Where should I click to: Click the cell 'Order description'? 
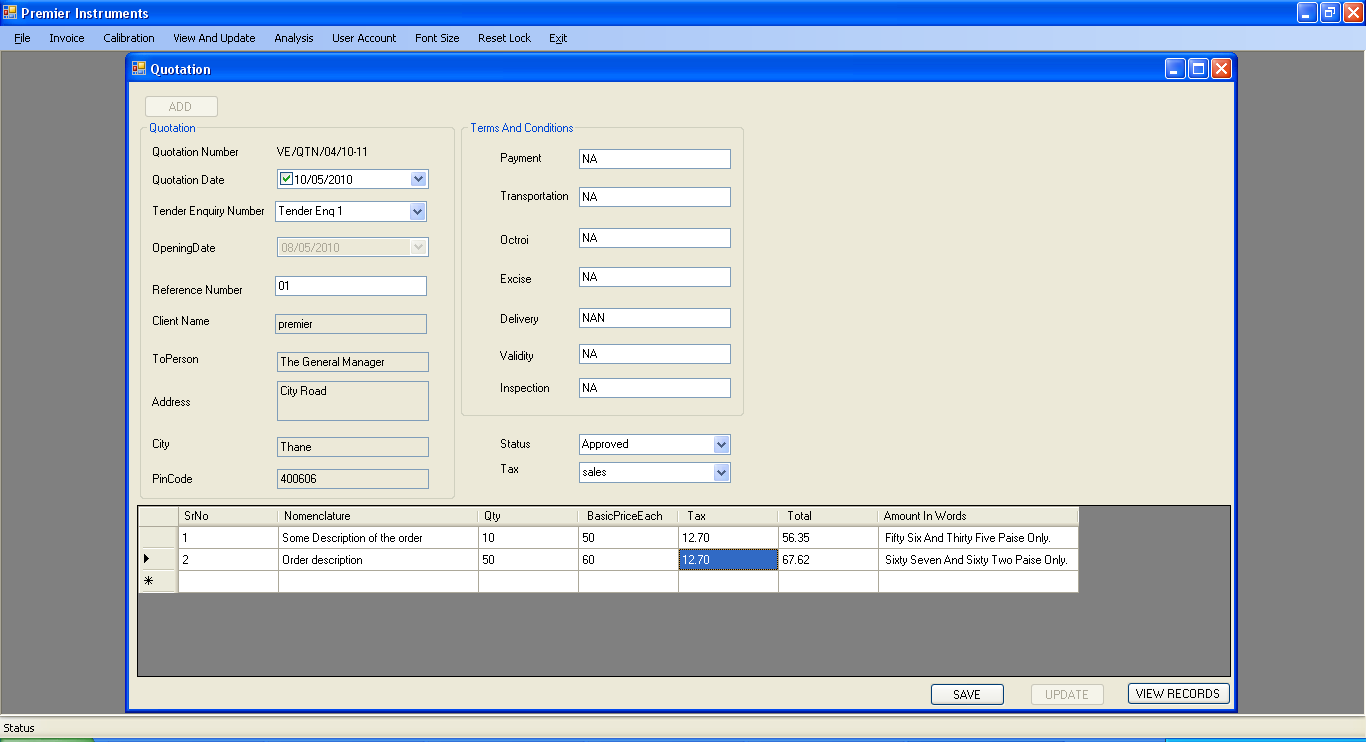tap(378, 560)
